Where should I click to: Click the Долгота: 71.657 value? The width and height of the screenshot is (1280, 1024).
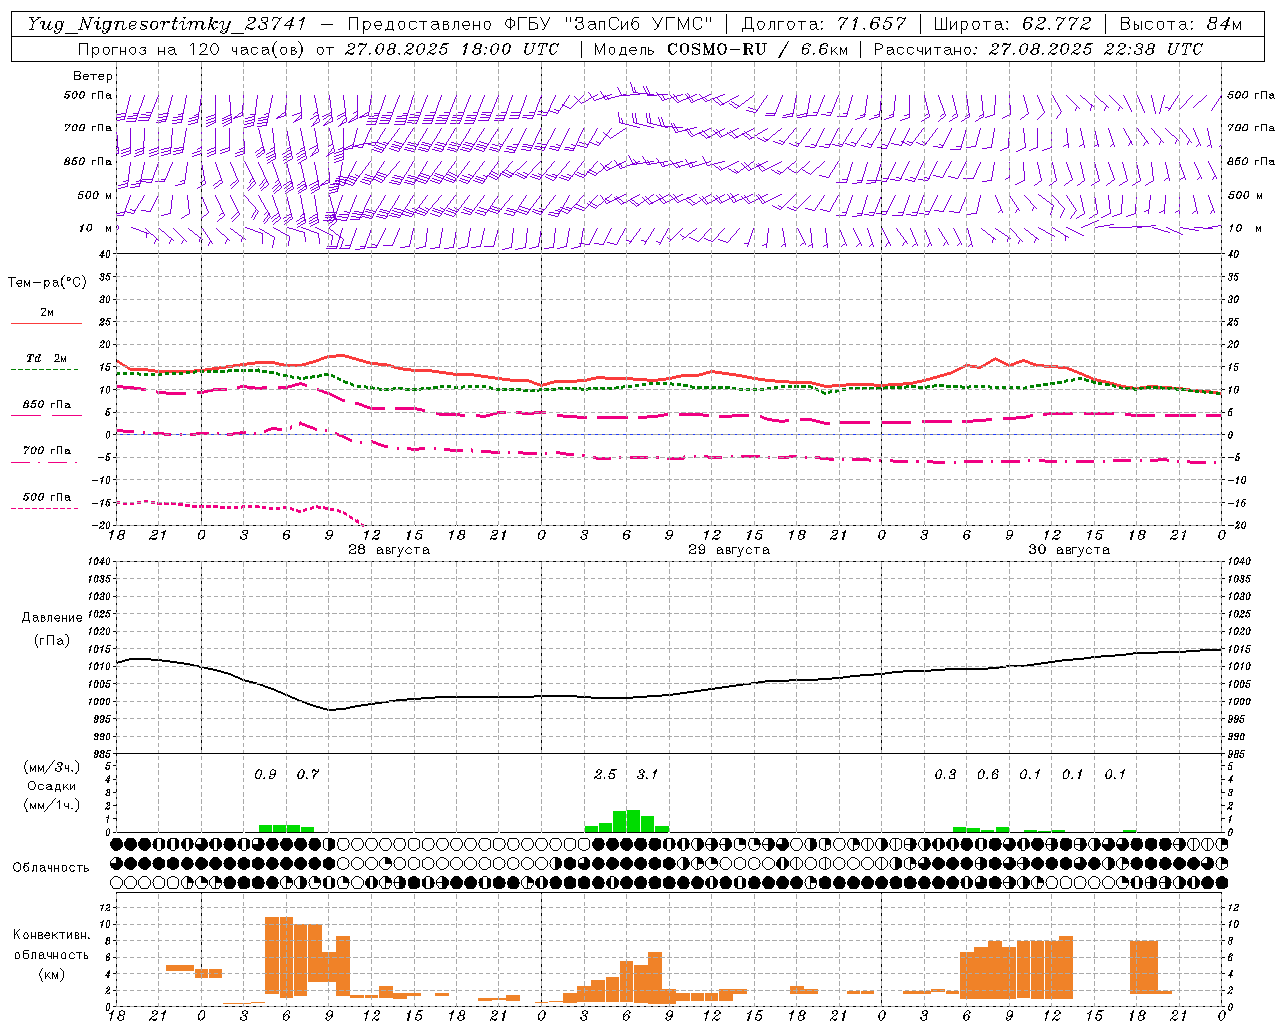pyautogui.click(x=824, y=24)
